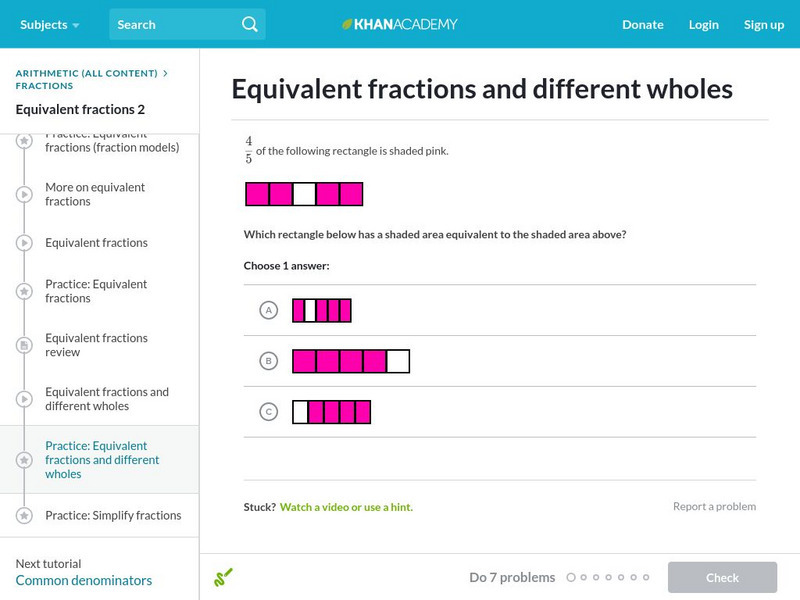Image resolution: width=800 pixels, height=600 pixels.
Task: Select answer choice C
Action: point(268,410)
